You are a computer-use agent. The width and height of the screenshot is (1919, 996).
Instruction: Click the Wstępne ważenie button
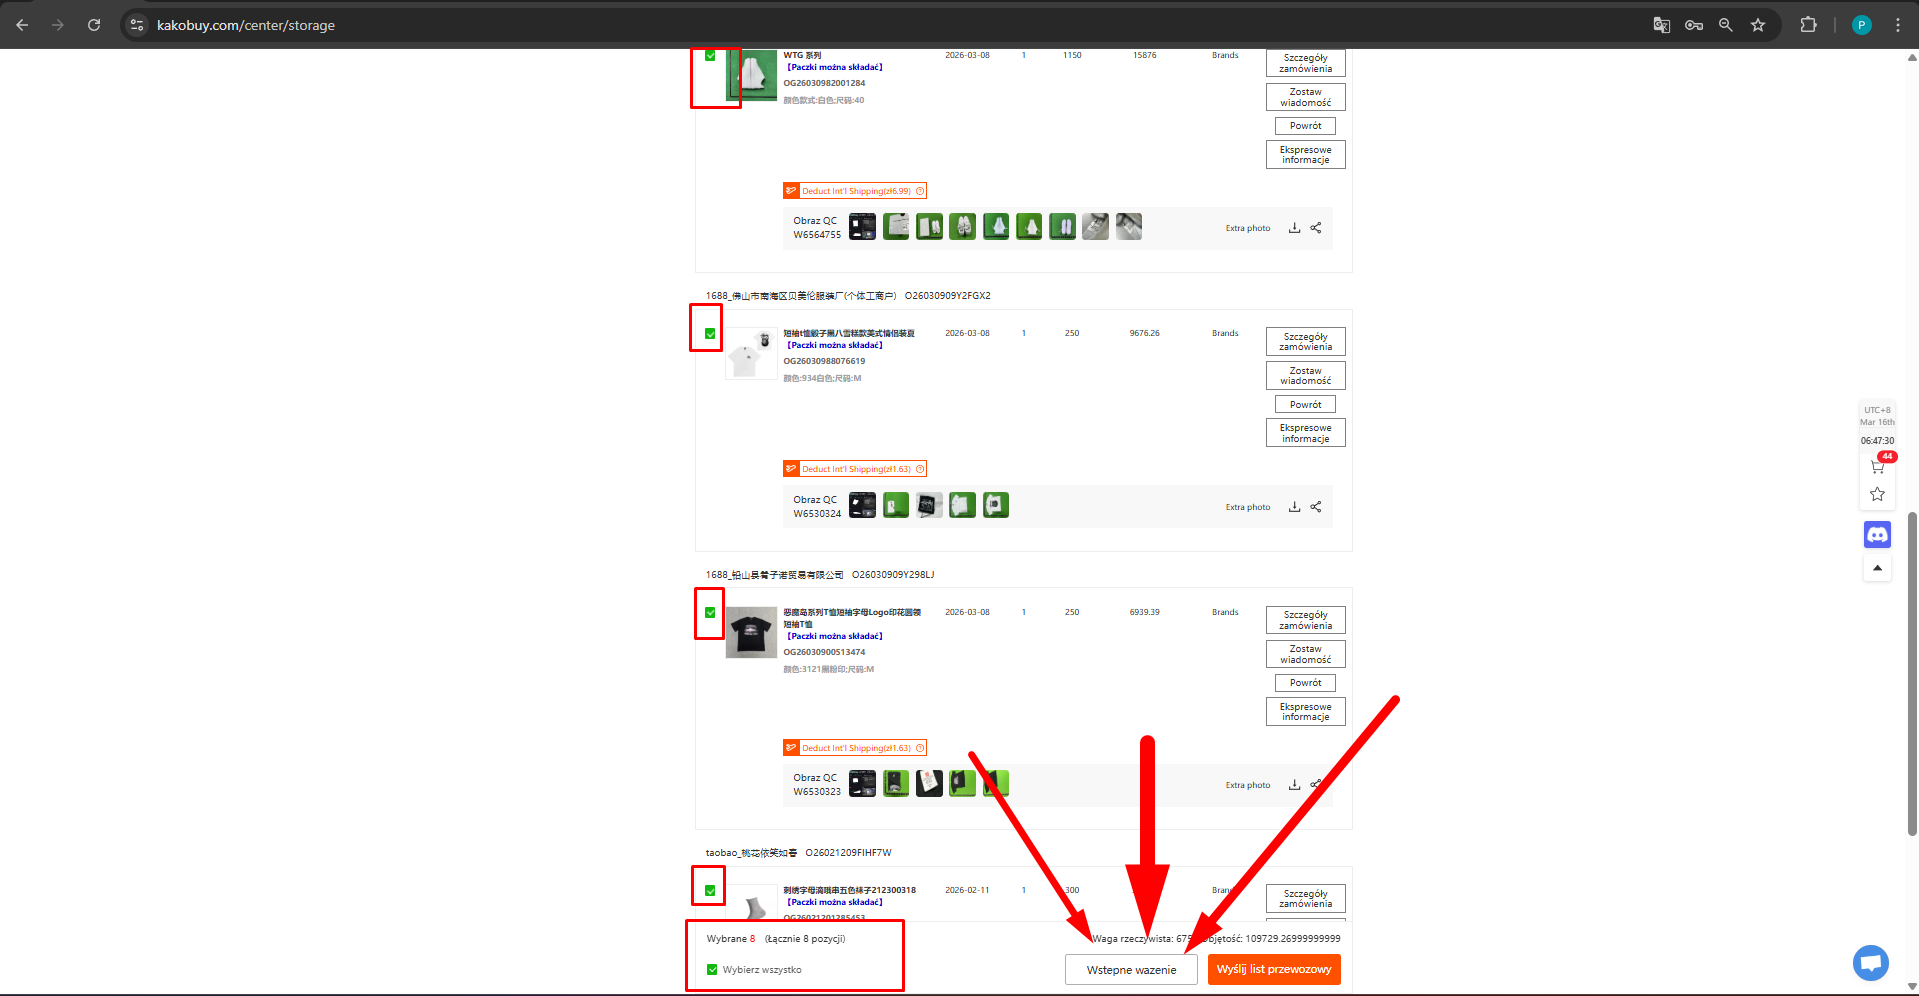(1131, 970)
